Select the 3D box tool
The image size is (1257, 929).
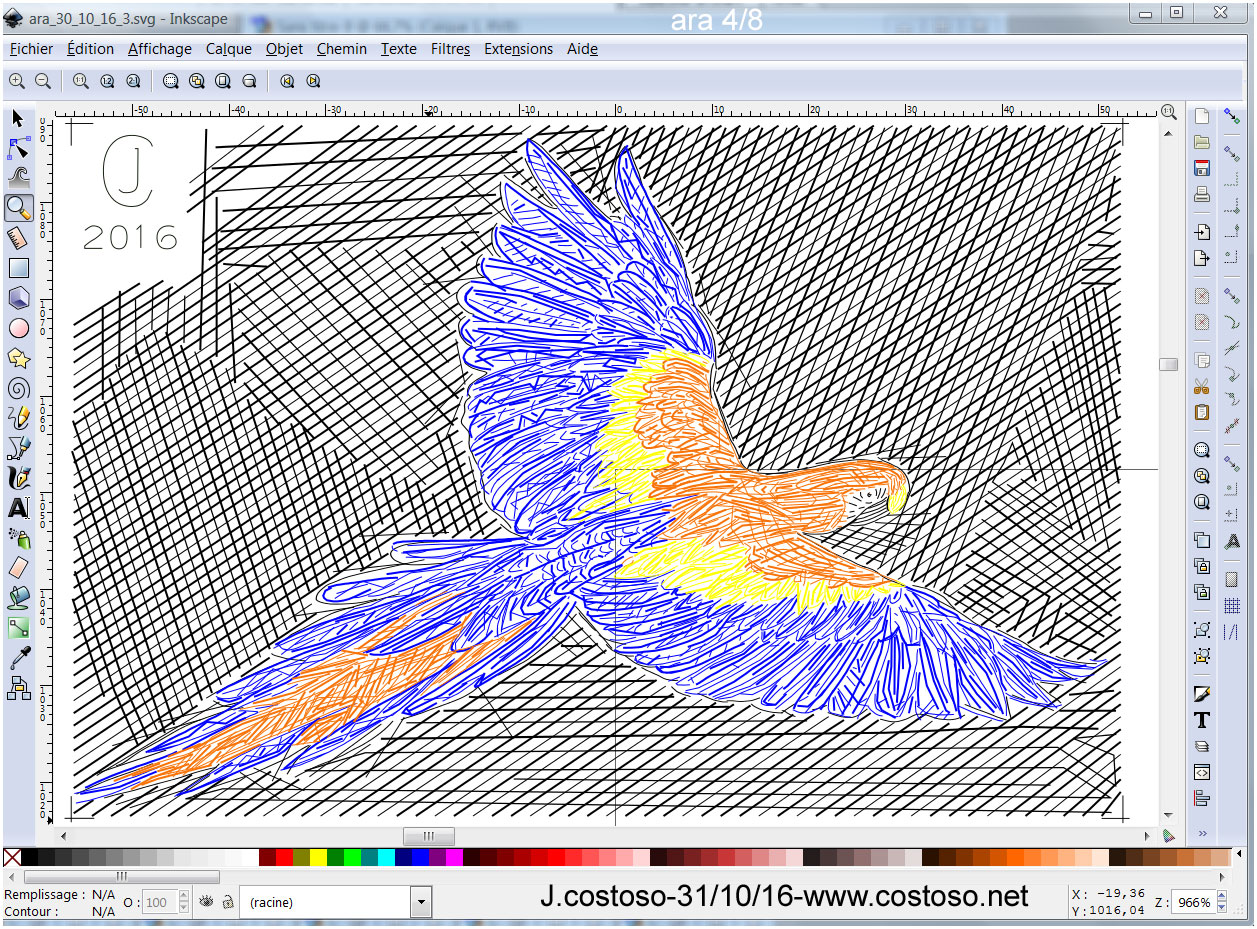tap(18, 298)
